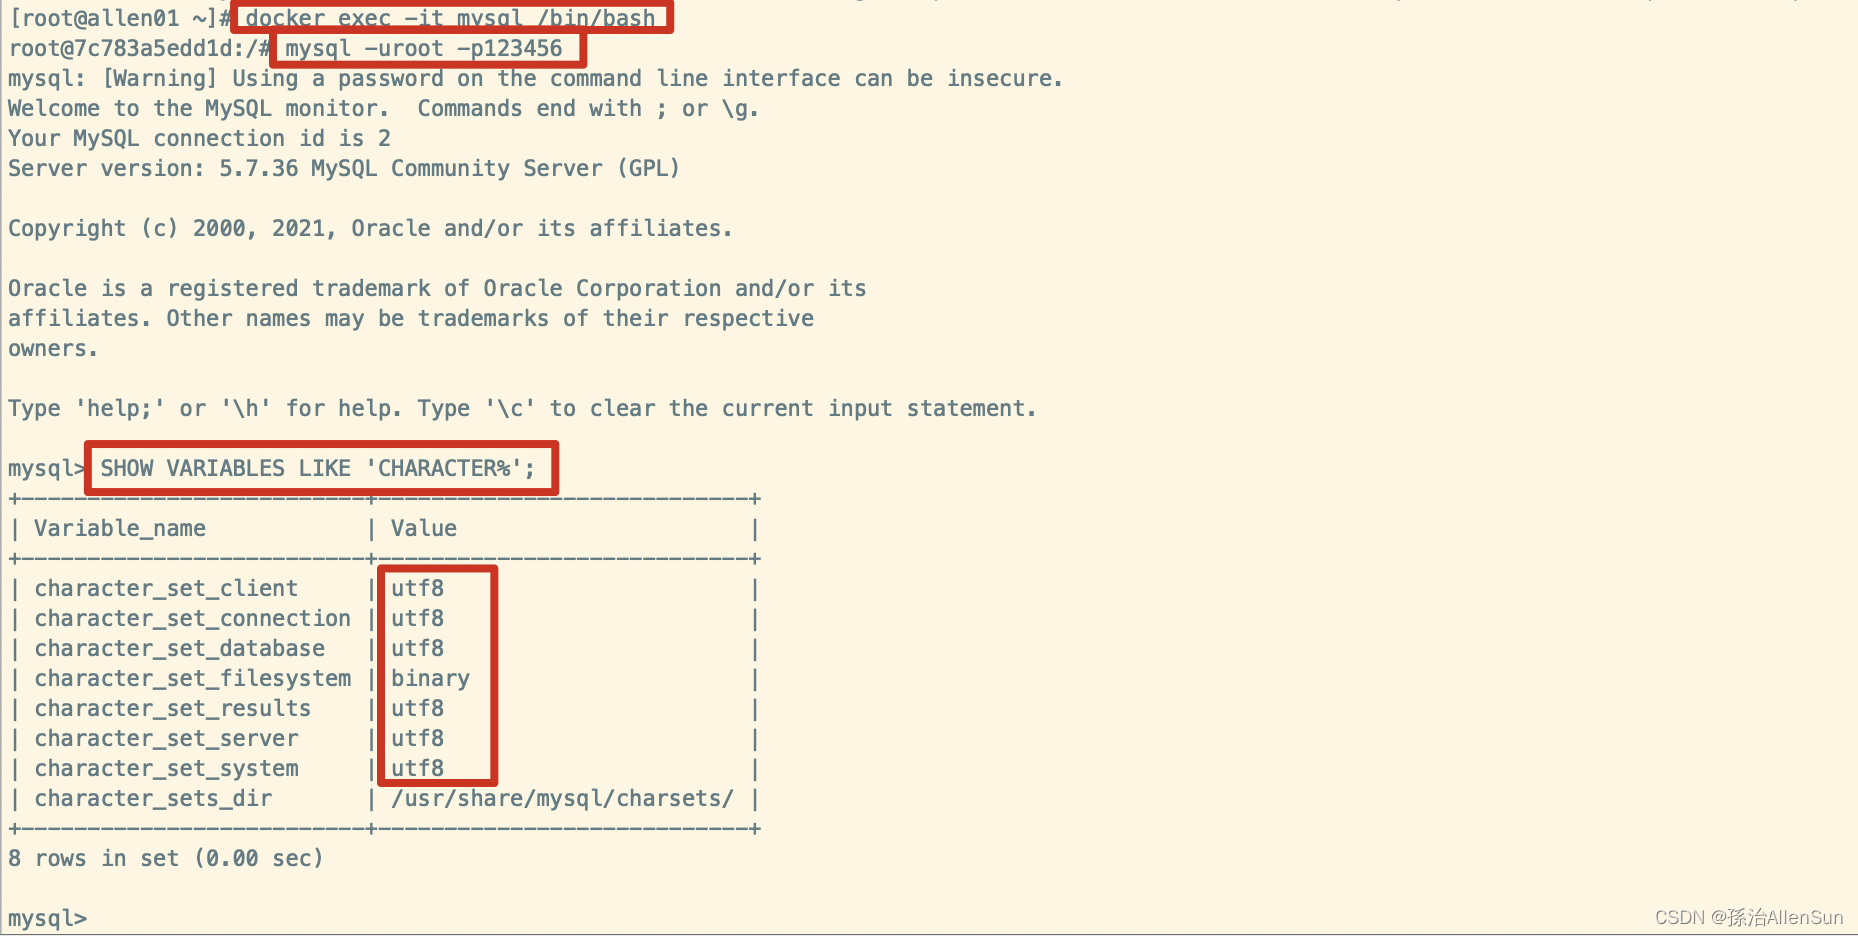Click the docker exec command text

tap(450, 17)
